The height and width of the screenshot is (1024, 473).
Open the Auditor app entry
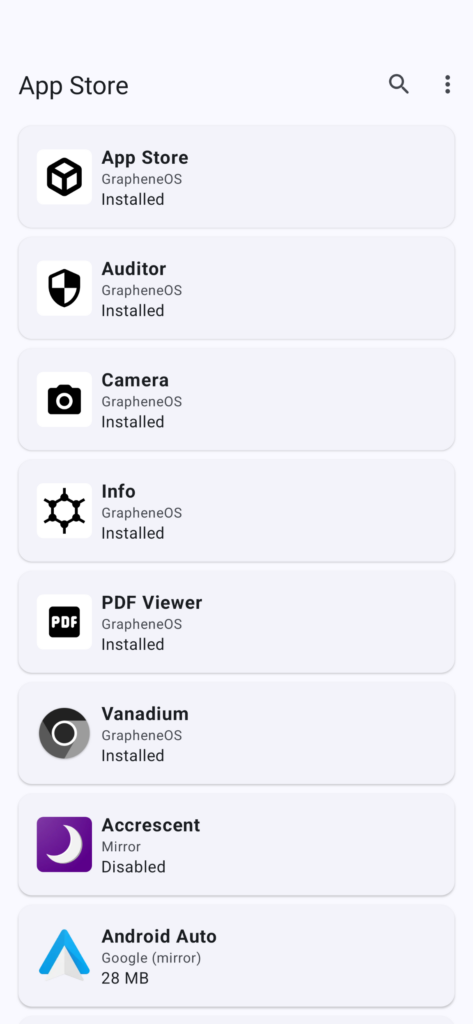tap(236, 288)
